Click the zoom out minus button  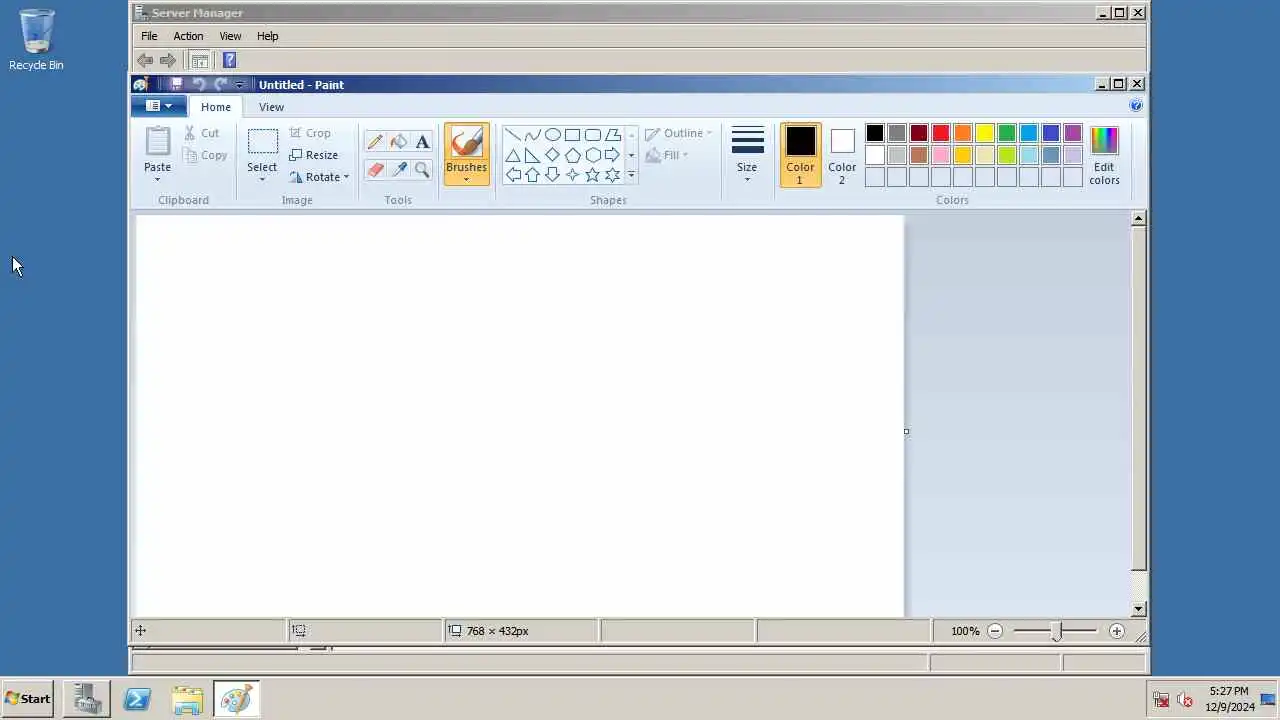994,631
